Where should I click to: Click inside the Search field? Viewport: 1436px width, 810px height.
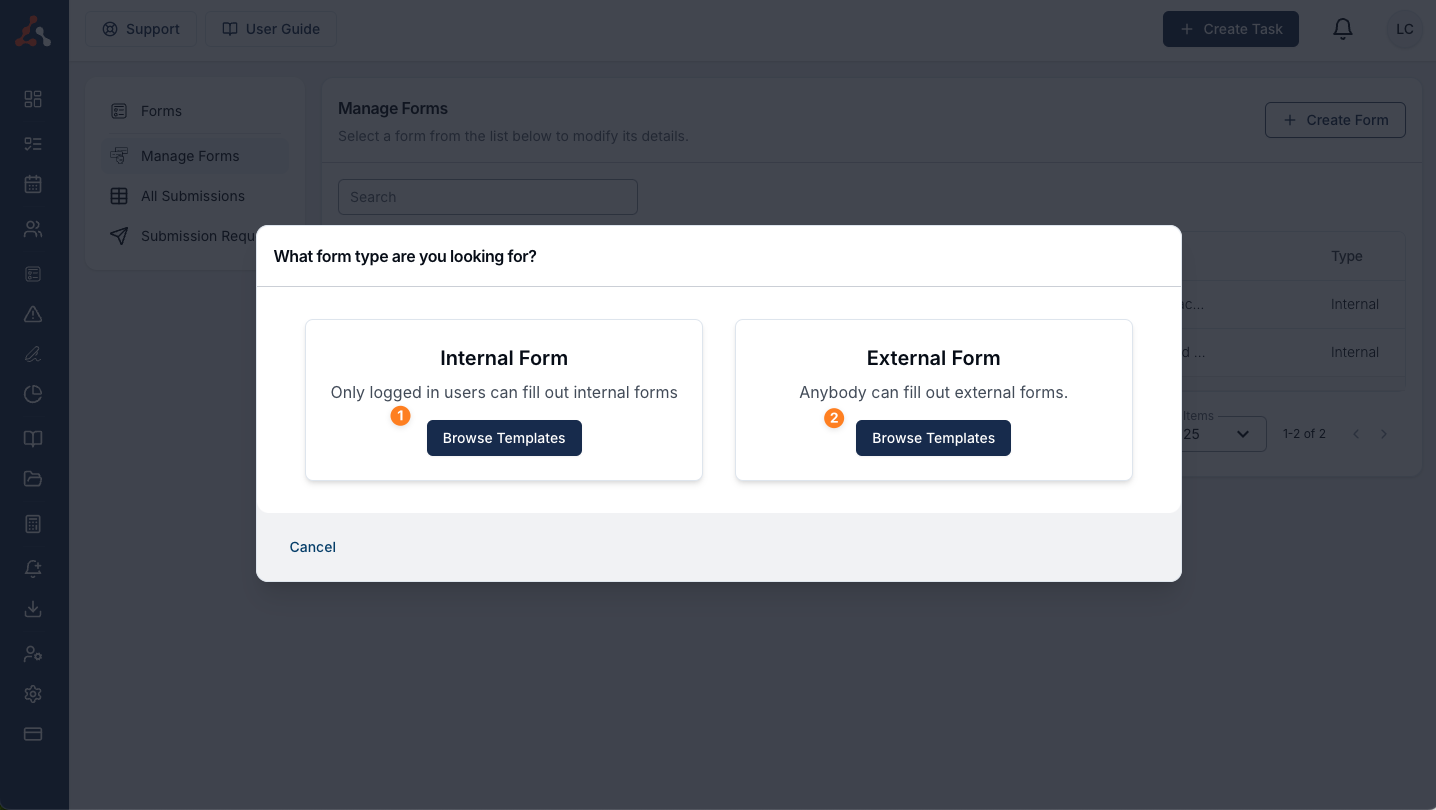488,197
